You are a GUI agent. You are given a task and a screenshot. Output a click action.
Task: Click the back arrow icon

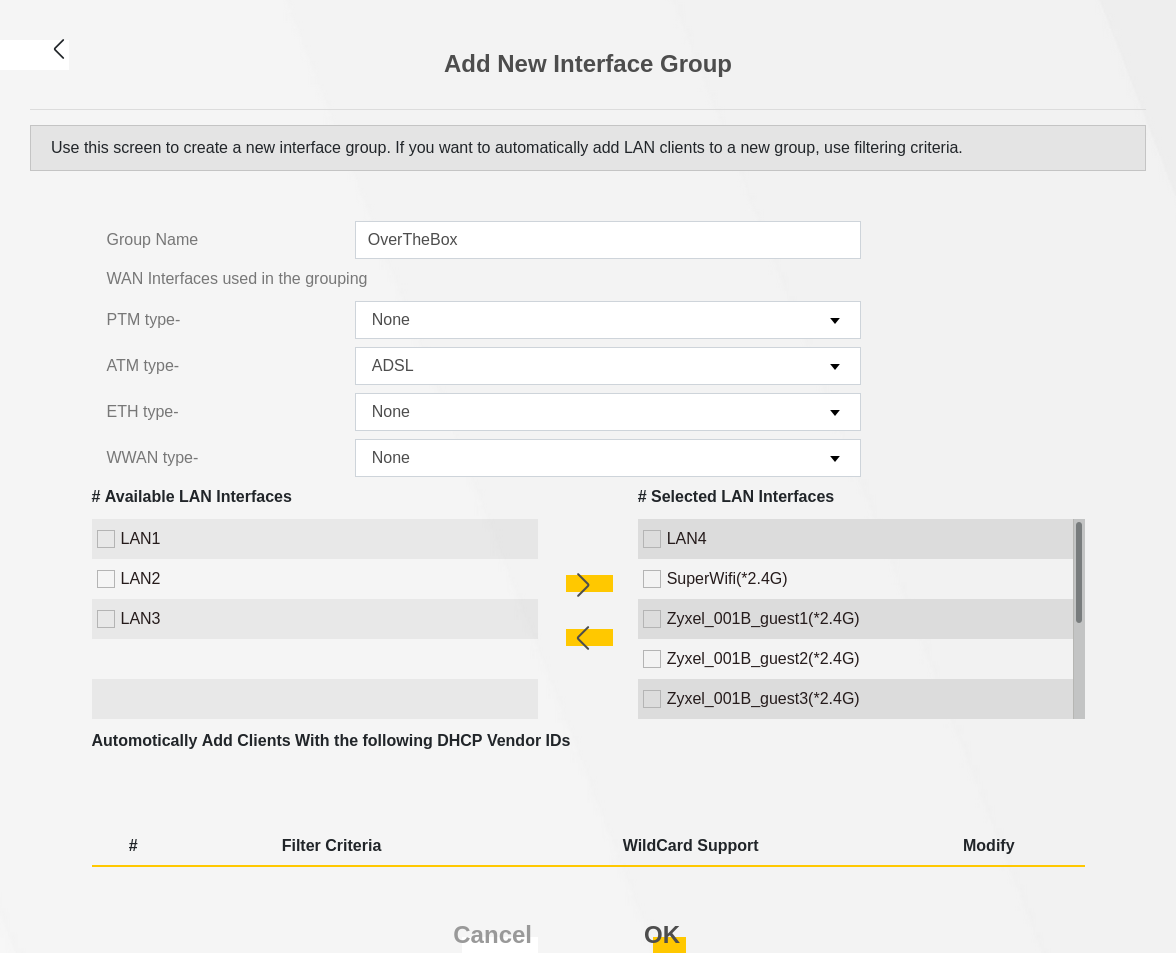coord(58,50)
